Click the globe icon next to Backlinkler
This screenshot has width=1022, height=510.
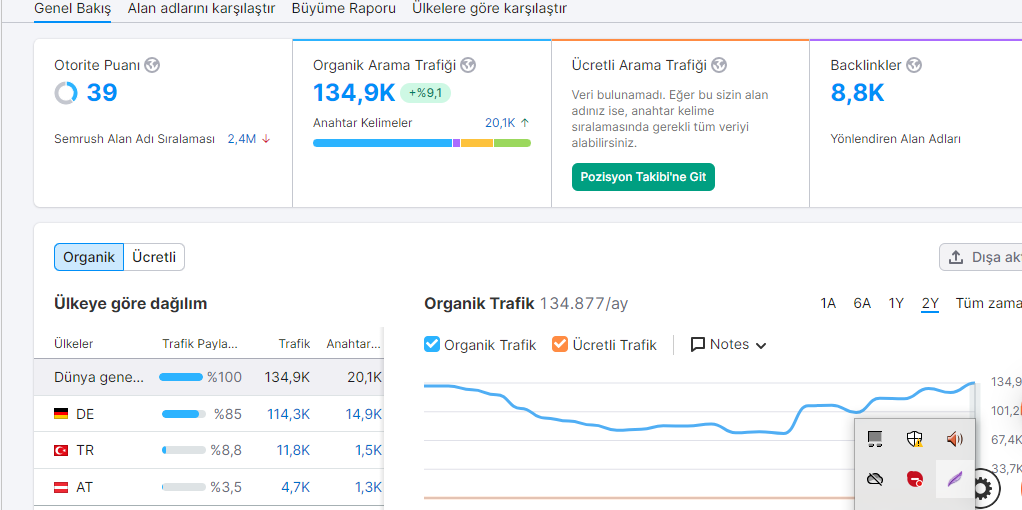(x=914, y=65)
